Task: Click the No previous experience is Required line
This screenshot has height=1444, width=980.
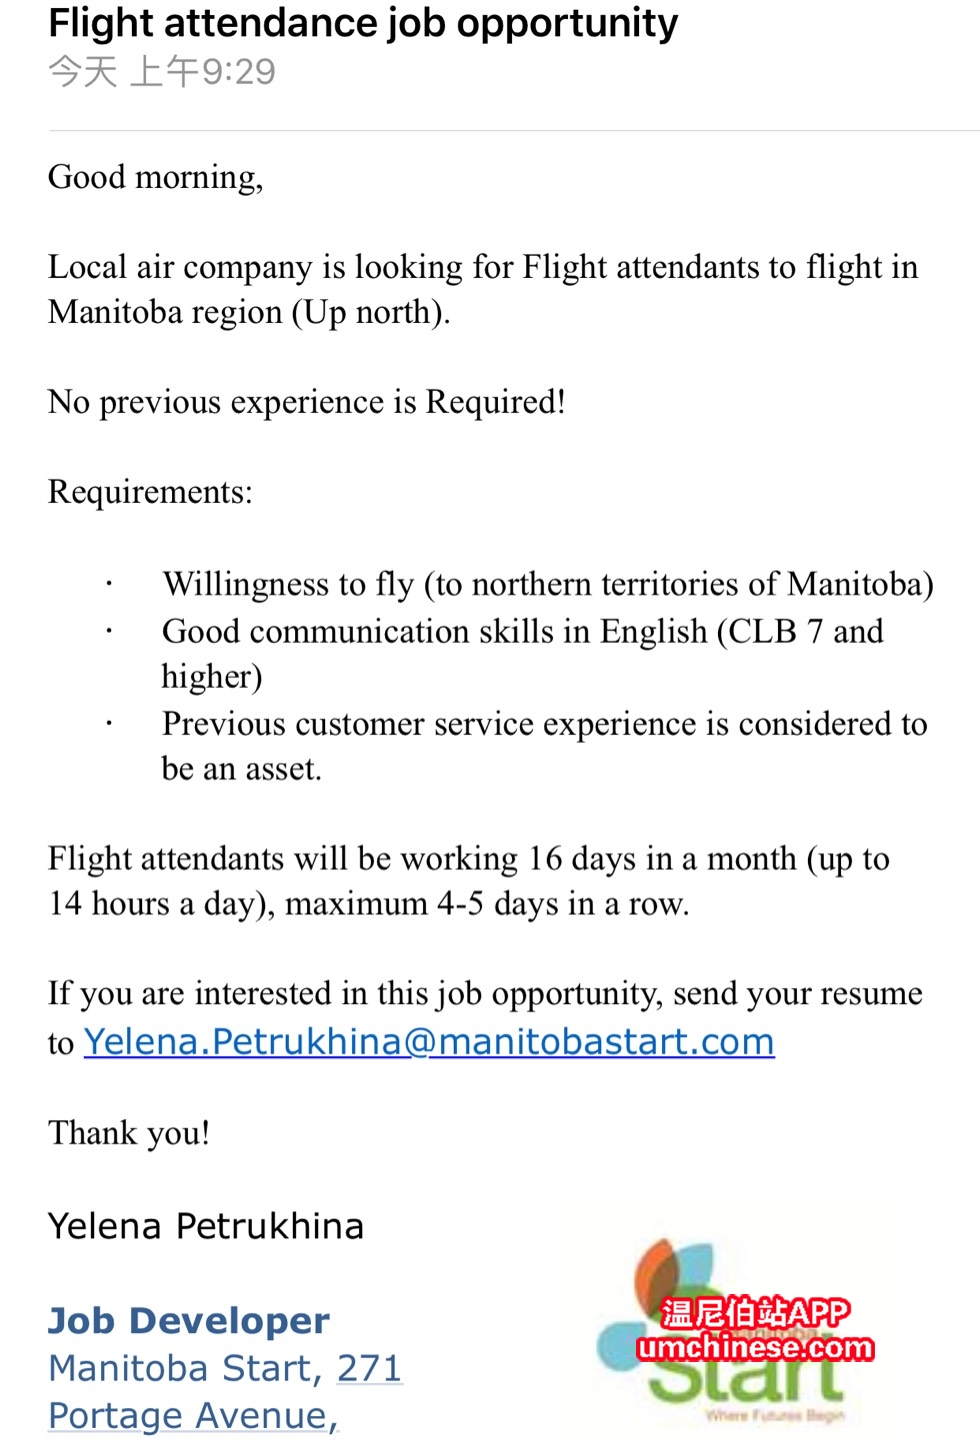Action: pyautogui.click(x=307, y=402)
